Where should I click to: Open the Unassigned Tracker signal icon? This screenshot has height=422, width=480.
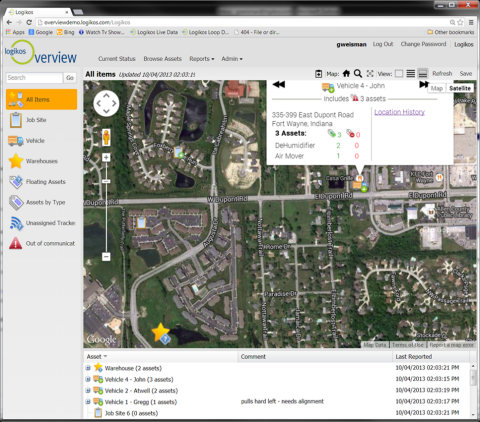[x=16, y=223]
